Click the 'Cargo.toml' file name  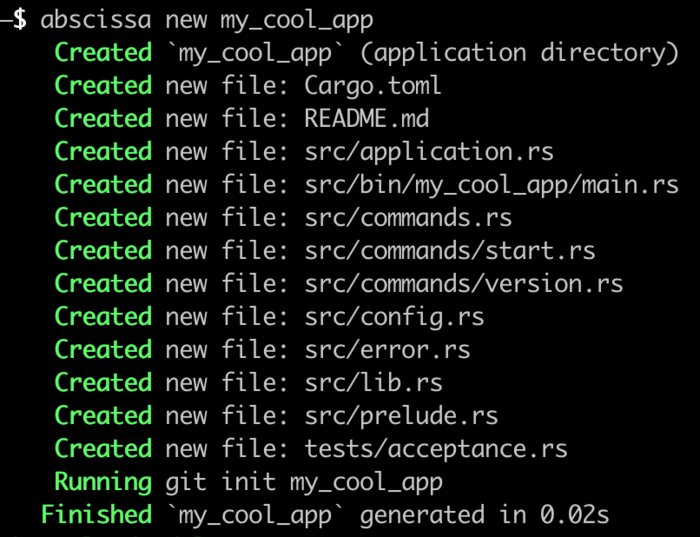[373, 86]
